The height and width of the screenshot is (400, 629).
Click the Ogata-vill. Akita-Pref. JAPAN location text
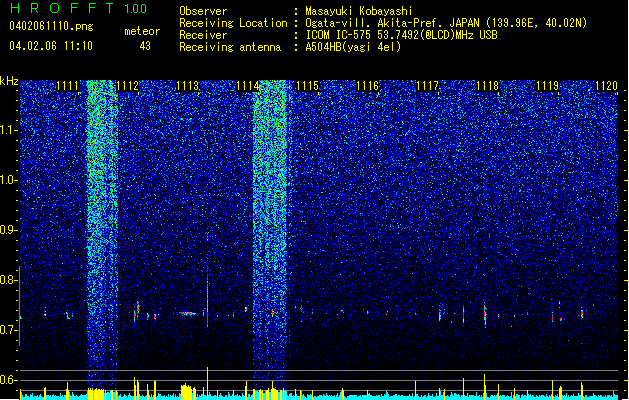pyautogui.click(x=446, y=23)
